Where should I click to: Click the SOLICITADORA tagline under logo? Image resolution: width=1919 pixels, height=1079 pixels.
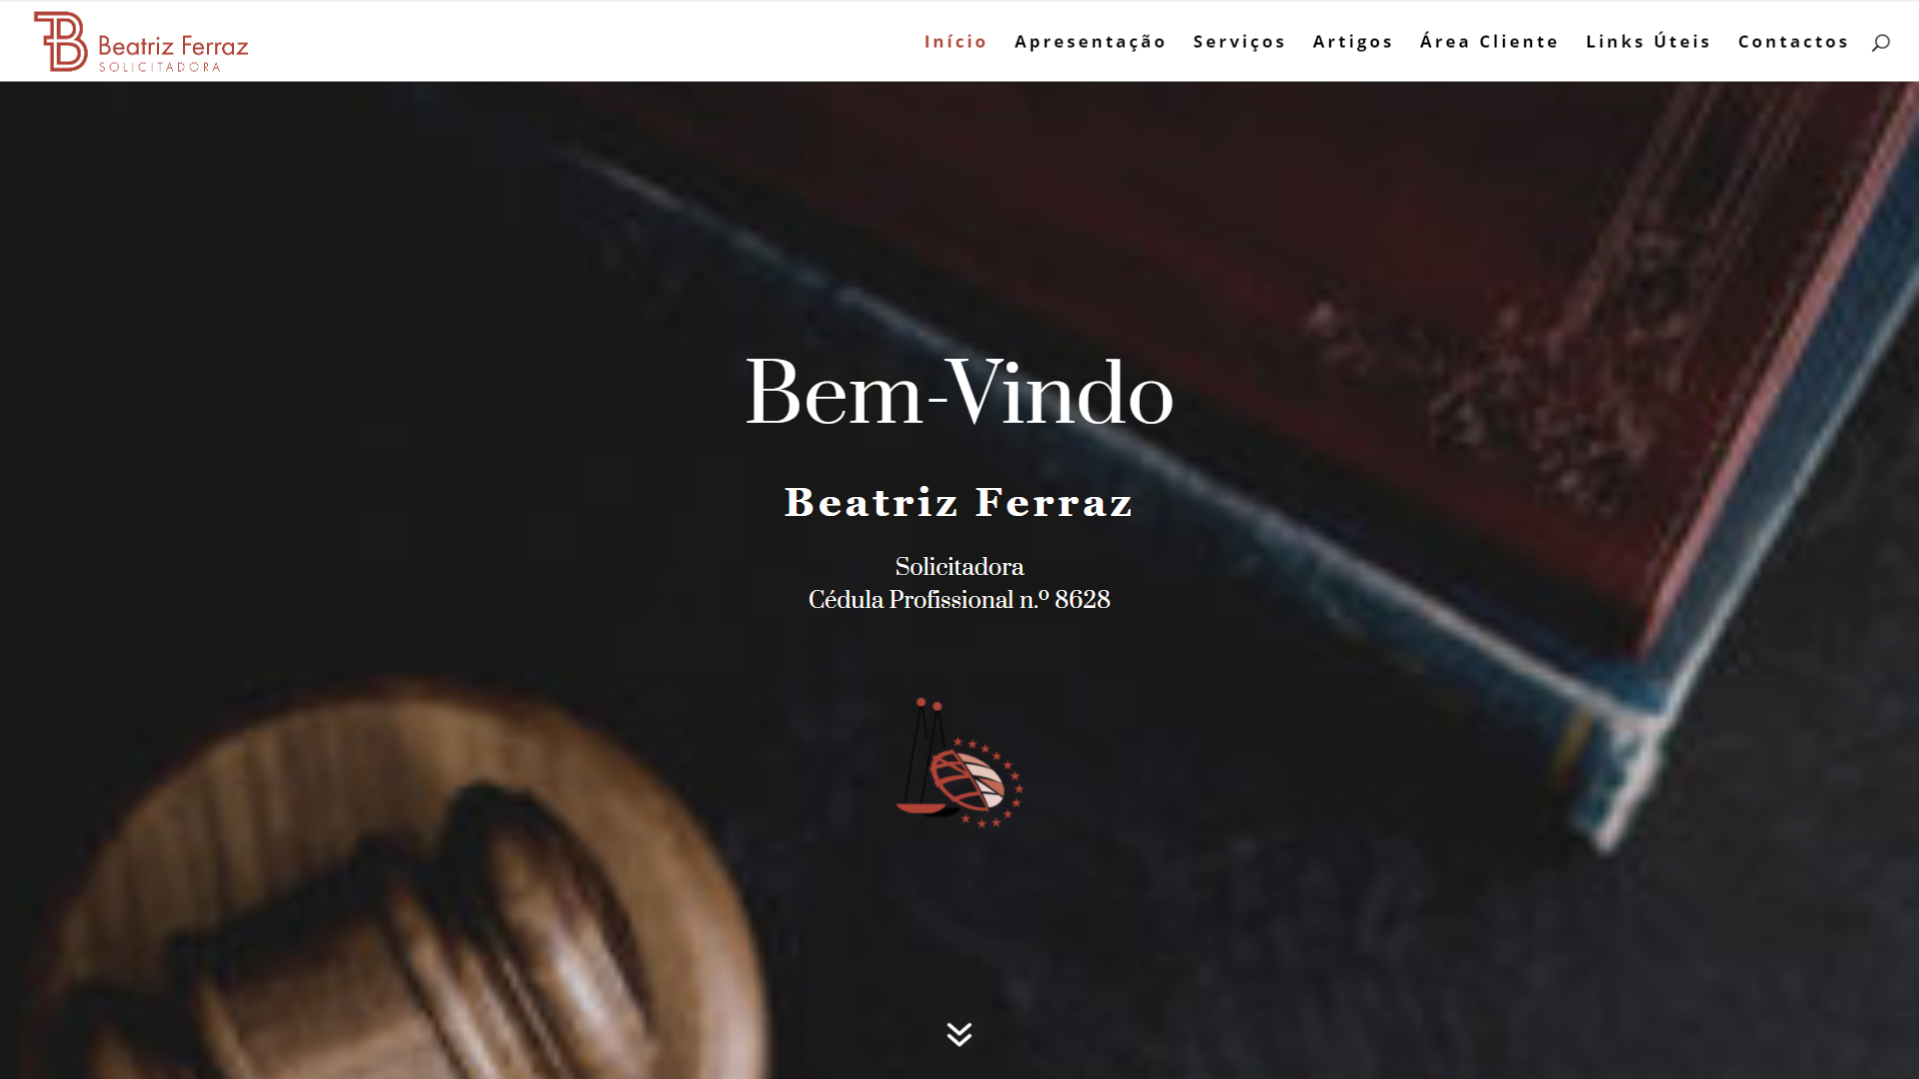160,67
